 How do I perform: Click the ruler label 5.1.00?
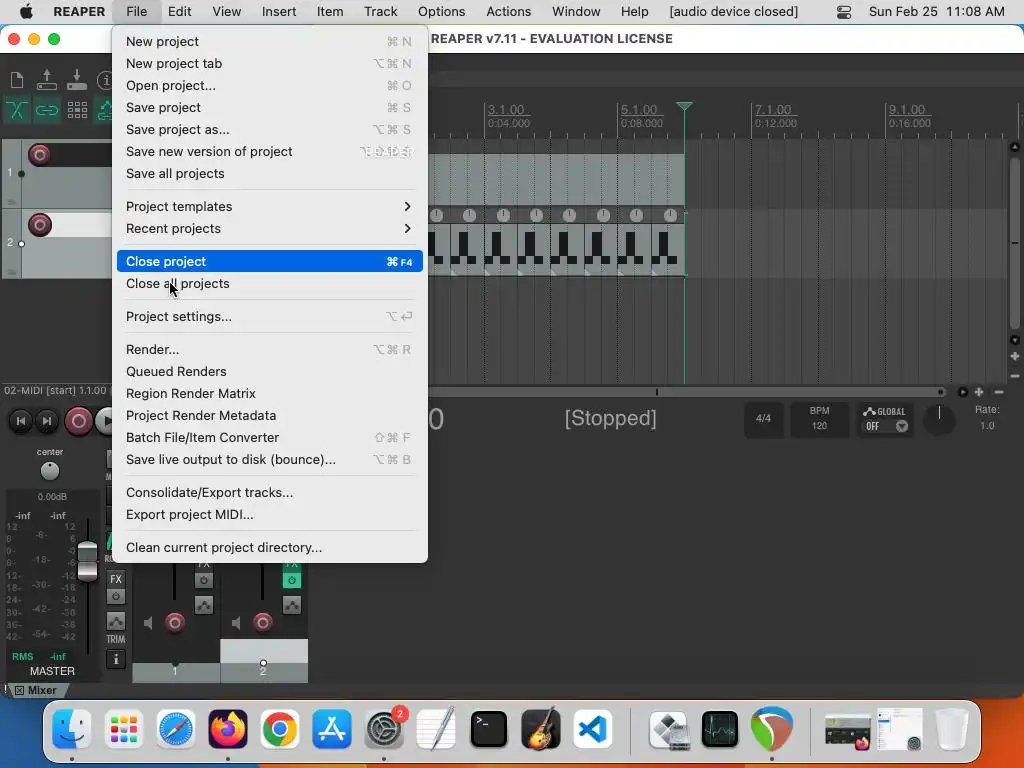tap(639, 110)
